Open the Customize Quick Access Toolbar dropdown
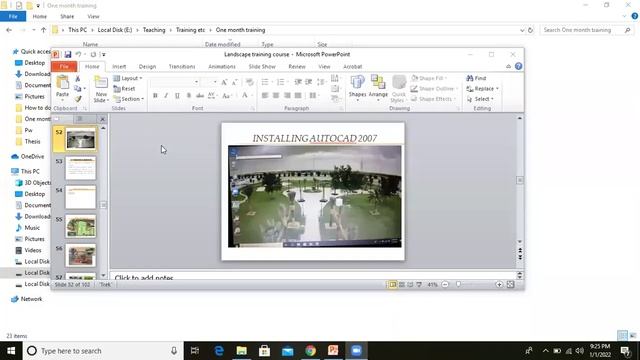The image size is (640, 360). [x=104, y=54]
